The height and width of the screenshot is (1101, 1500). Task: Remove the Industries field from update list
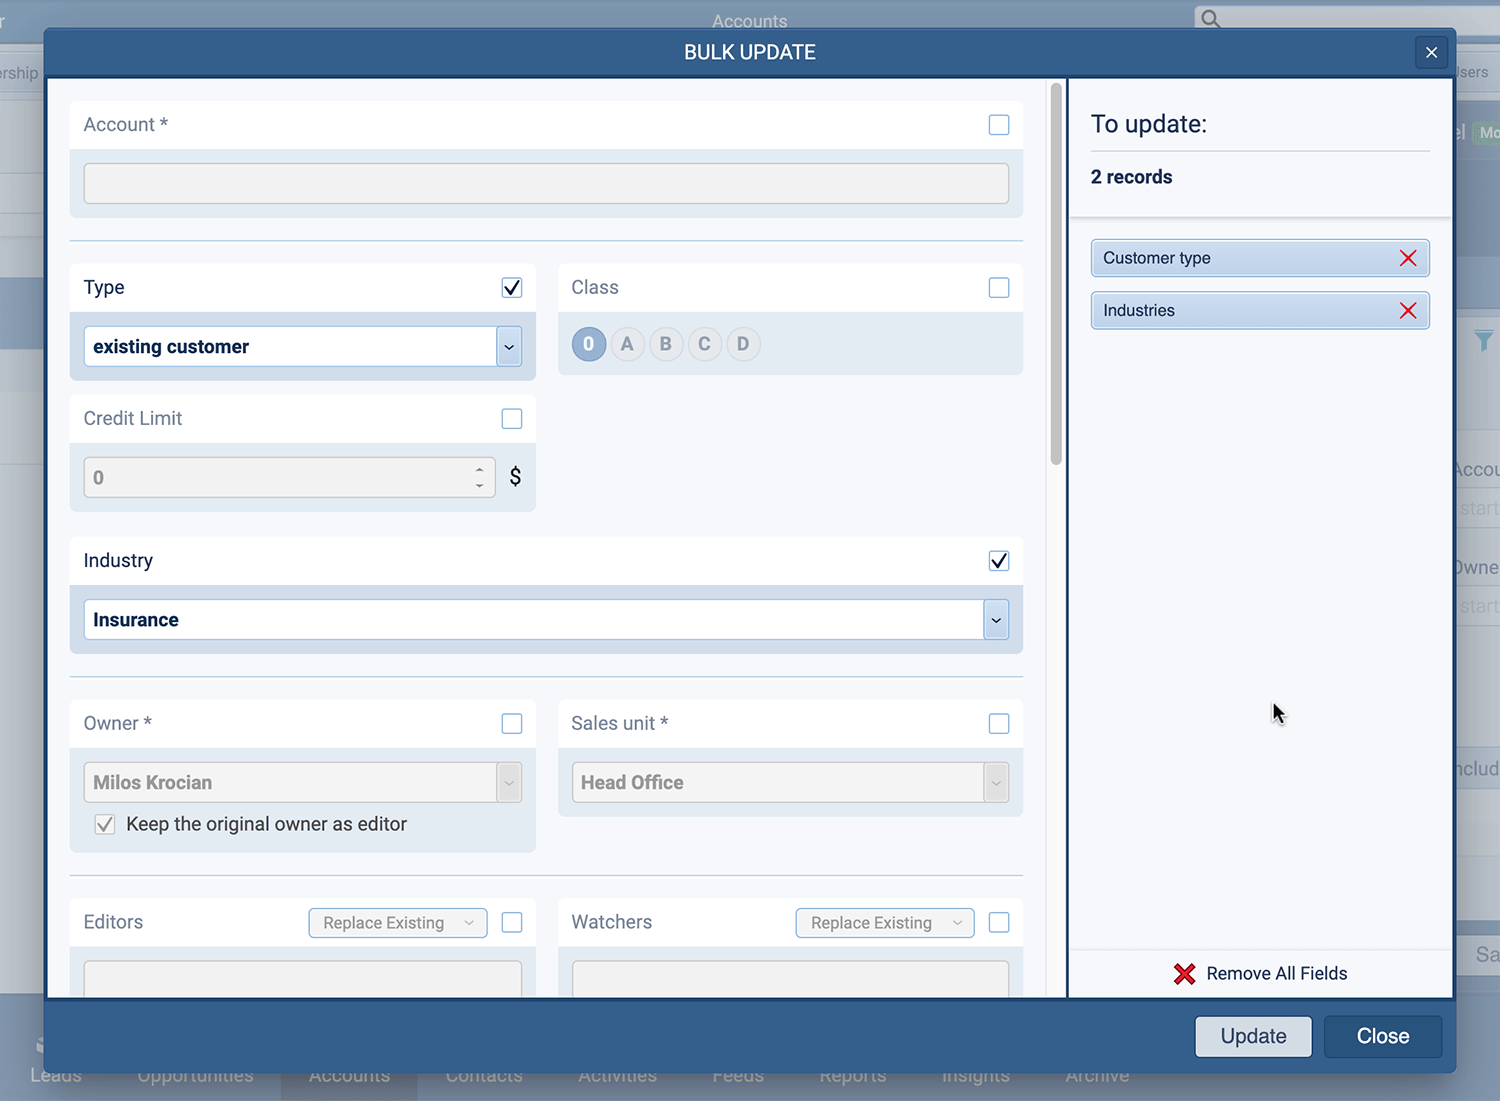(x=1408, y=310)
